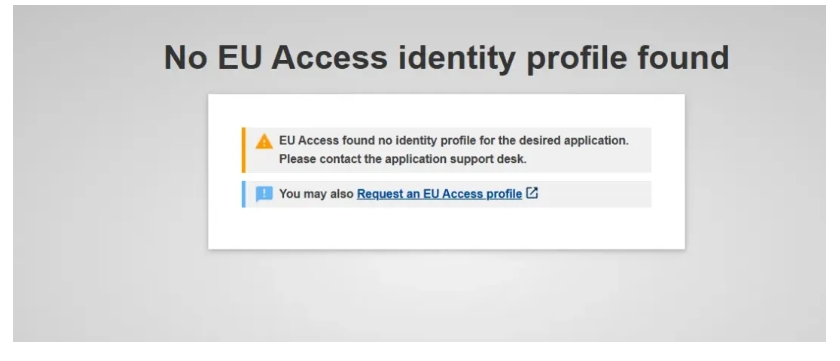
Task: Click the Please contact the application support desk line
Action: (403, 159)
